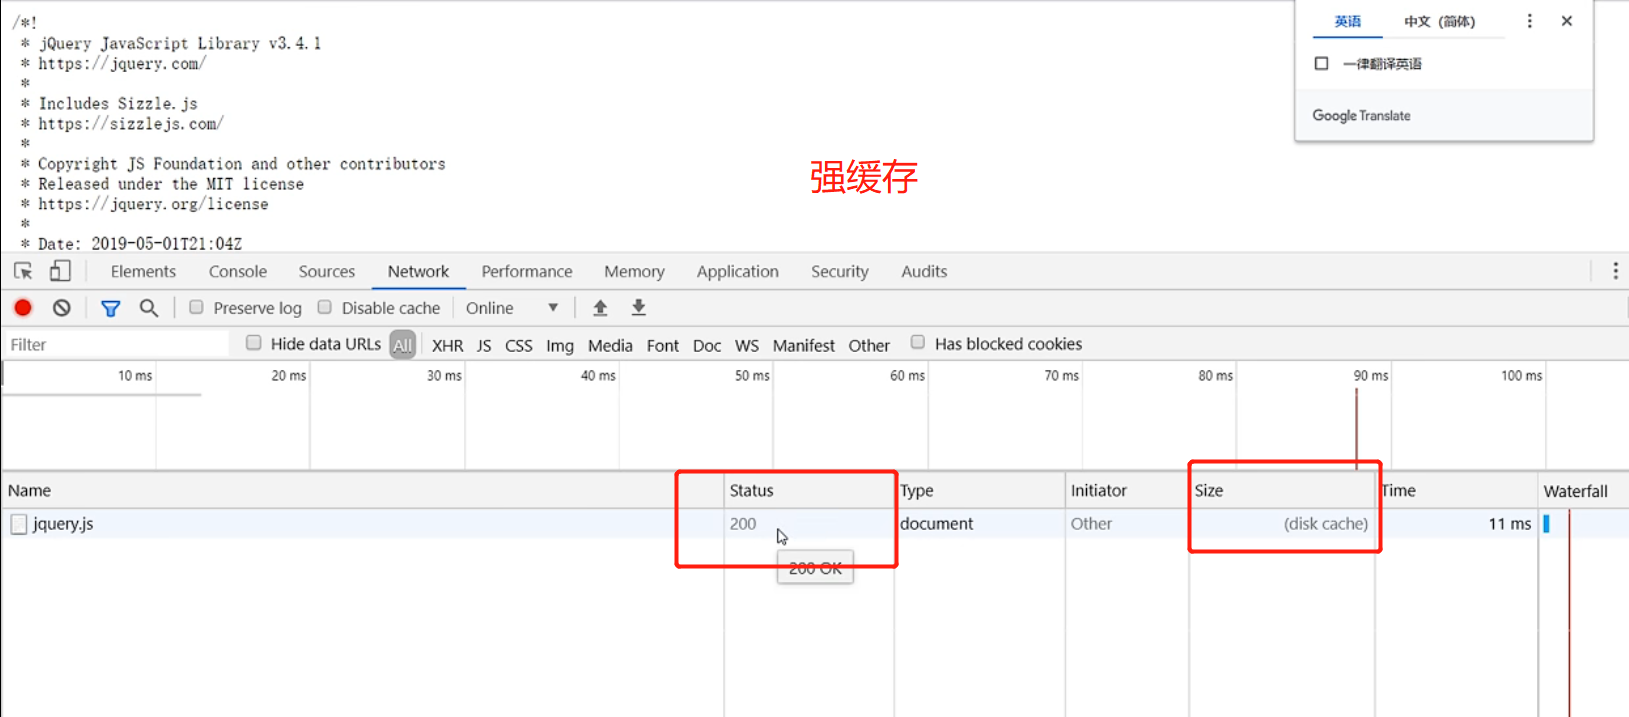Import HAR file with upload arrow

(600, 308)
